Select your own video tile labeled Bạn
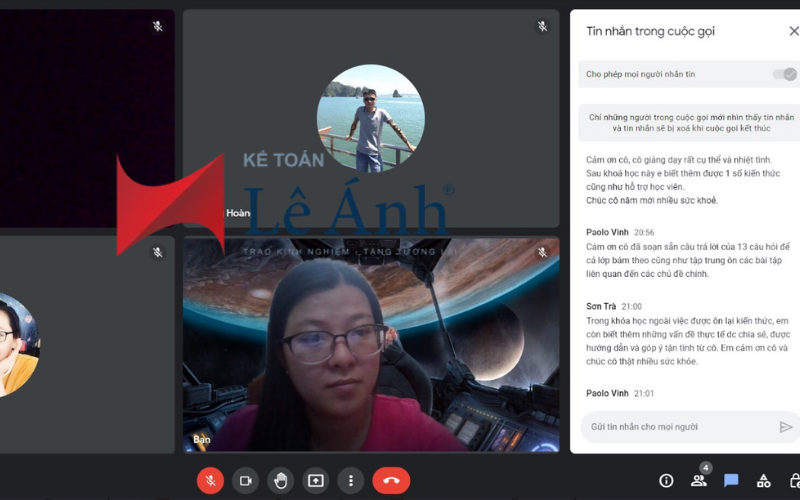 (x=371, y=345)
